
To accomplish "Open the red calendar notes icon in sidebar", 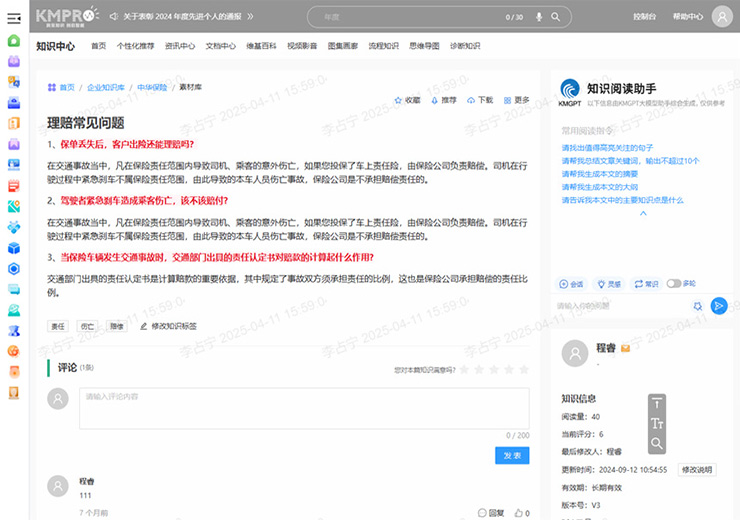I will tap(14, 185).
